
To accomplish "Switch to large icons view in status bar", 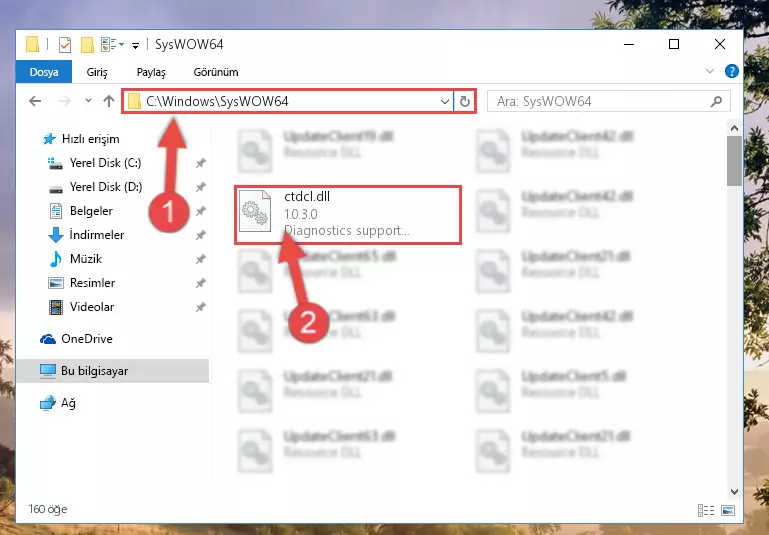I will [728, 510].
